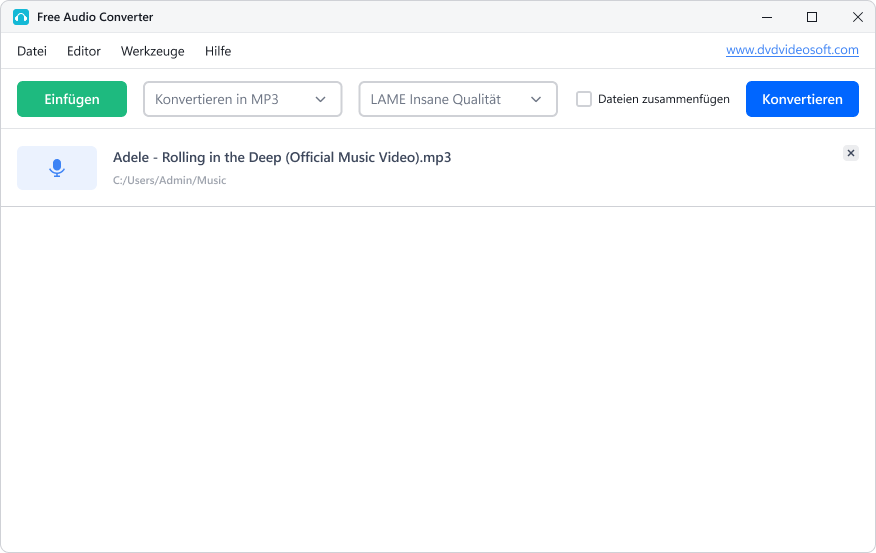This screenshot has height=553, width=876.
Task: Click the Dateien zusammenfügen label text
Action: 664,99
